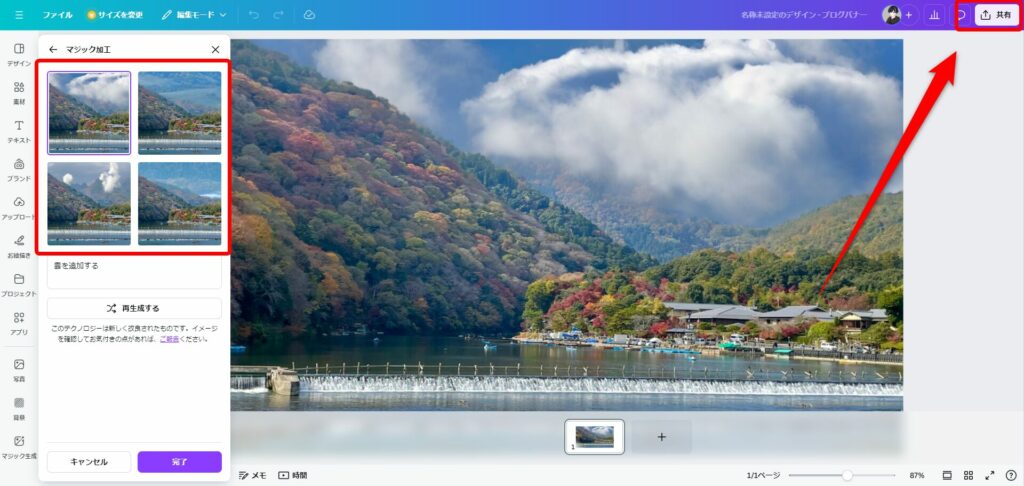Screen dimensions: 1024x486
Task: Open the アプリ apps tab
Action: pos(19,323)
